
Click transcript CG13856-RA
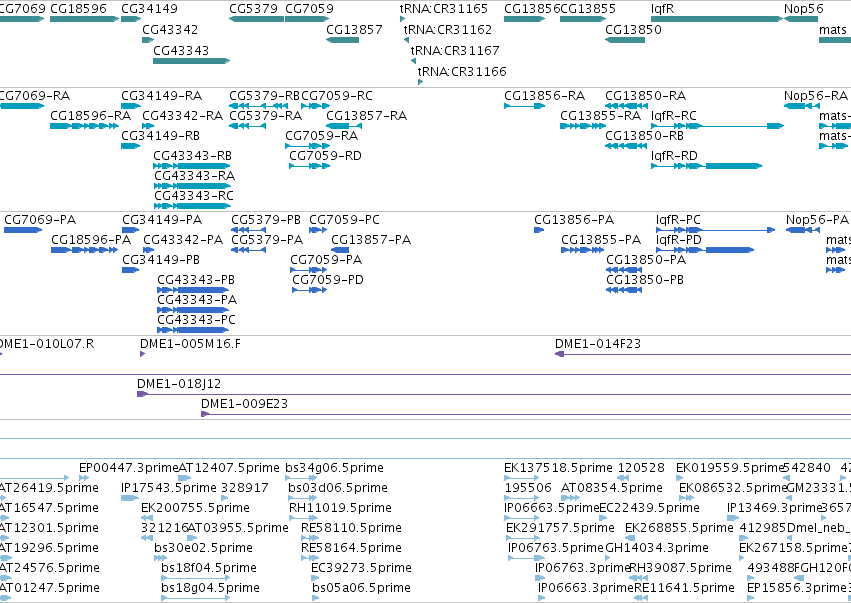(x=545, y=96)
